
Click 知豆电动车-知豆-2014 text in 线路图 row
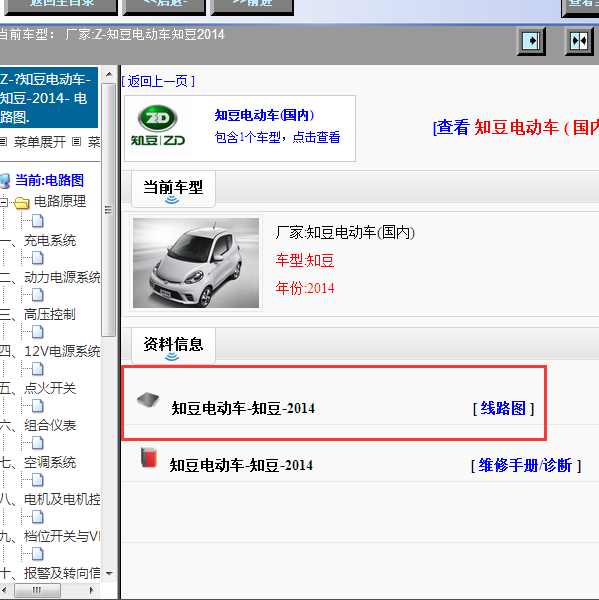pos(243,408)
